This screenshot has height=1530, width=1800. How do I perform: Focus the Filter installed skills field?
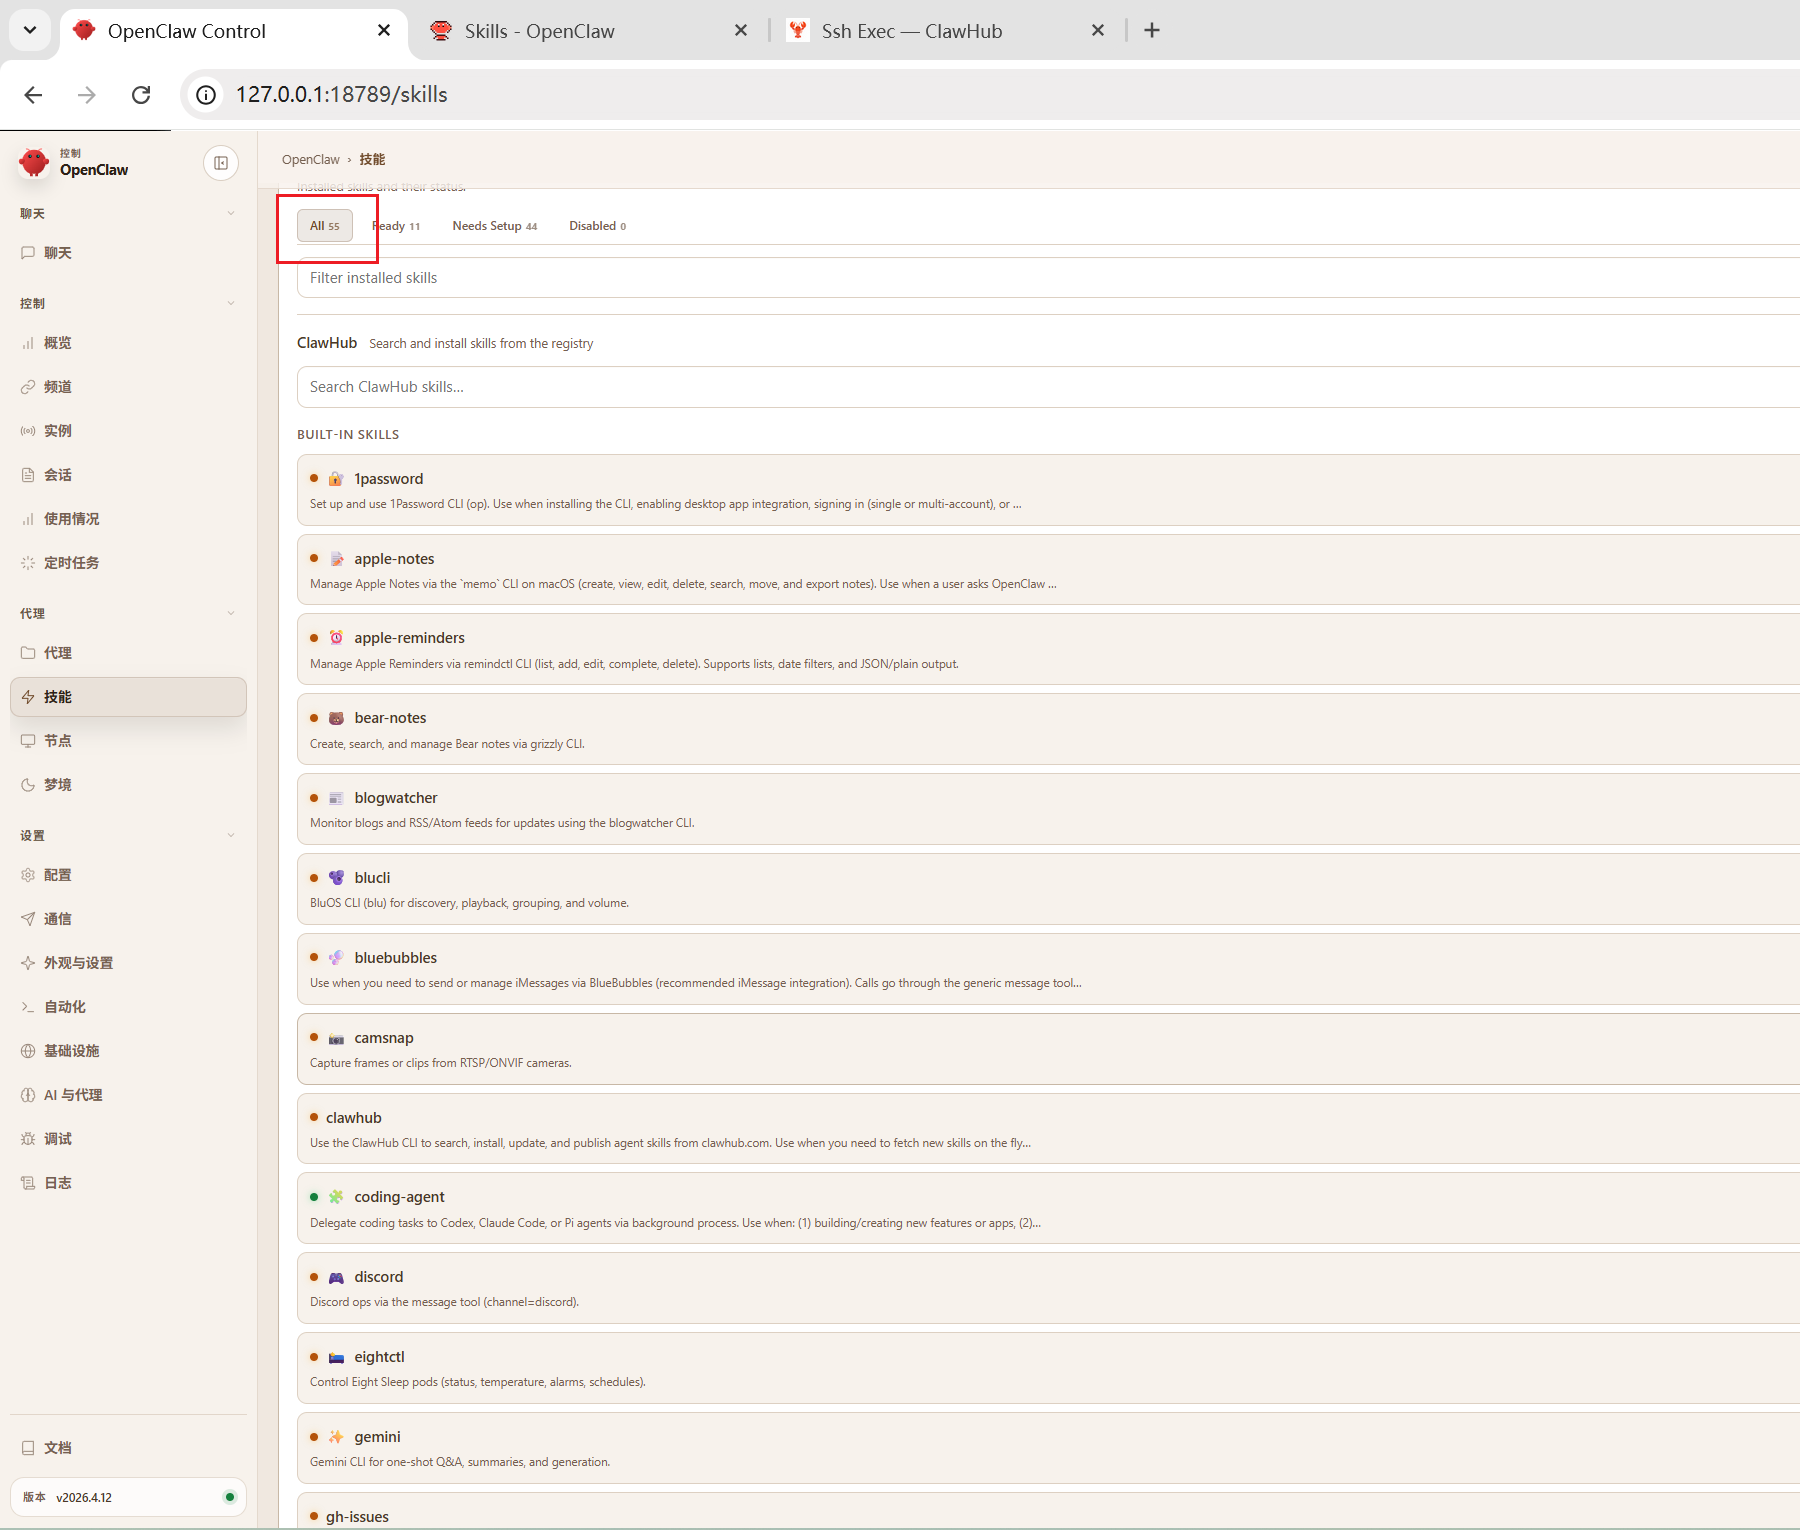point(1048,278)
